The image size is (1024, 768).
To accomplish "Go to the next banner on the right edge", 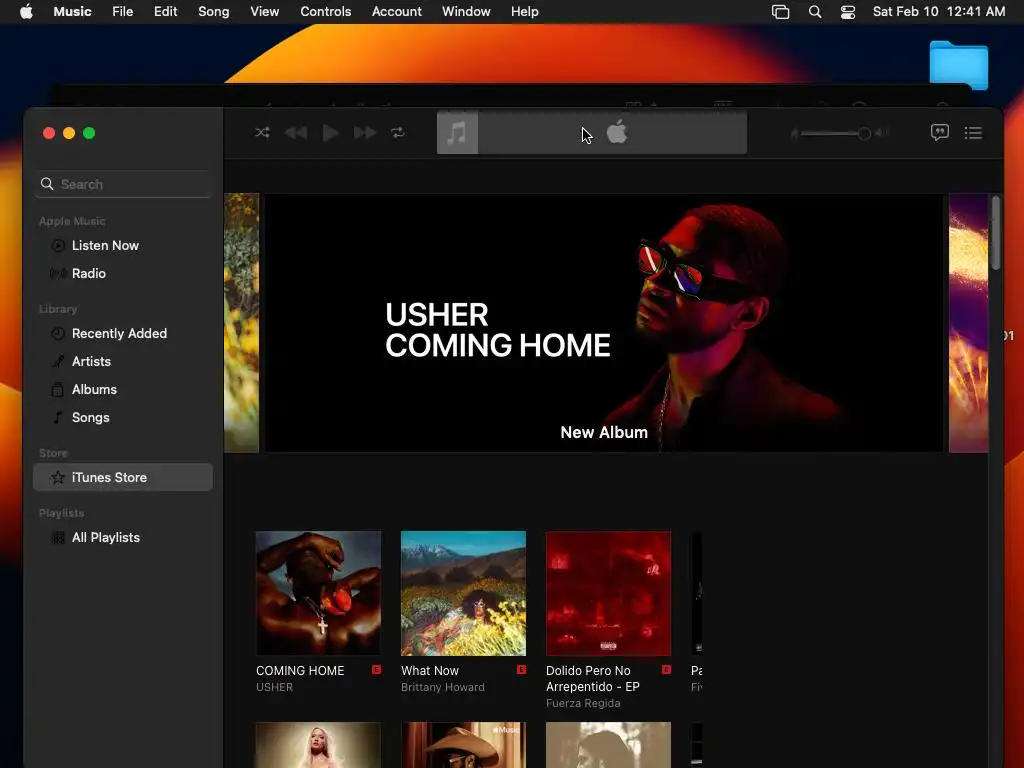I will [968, 323].
